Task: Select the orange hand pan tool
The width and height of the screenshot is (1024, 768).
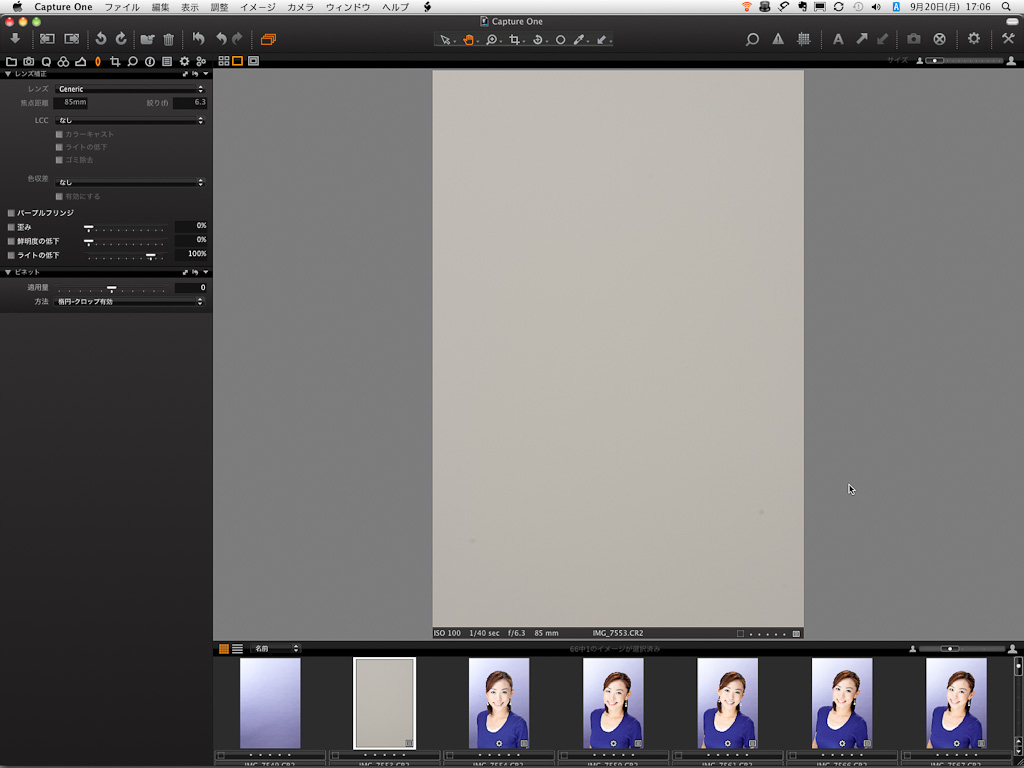Action: coord(468,40)
